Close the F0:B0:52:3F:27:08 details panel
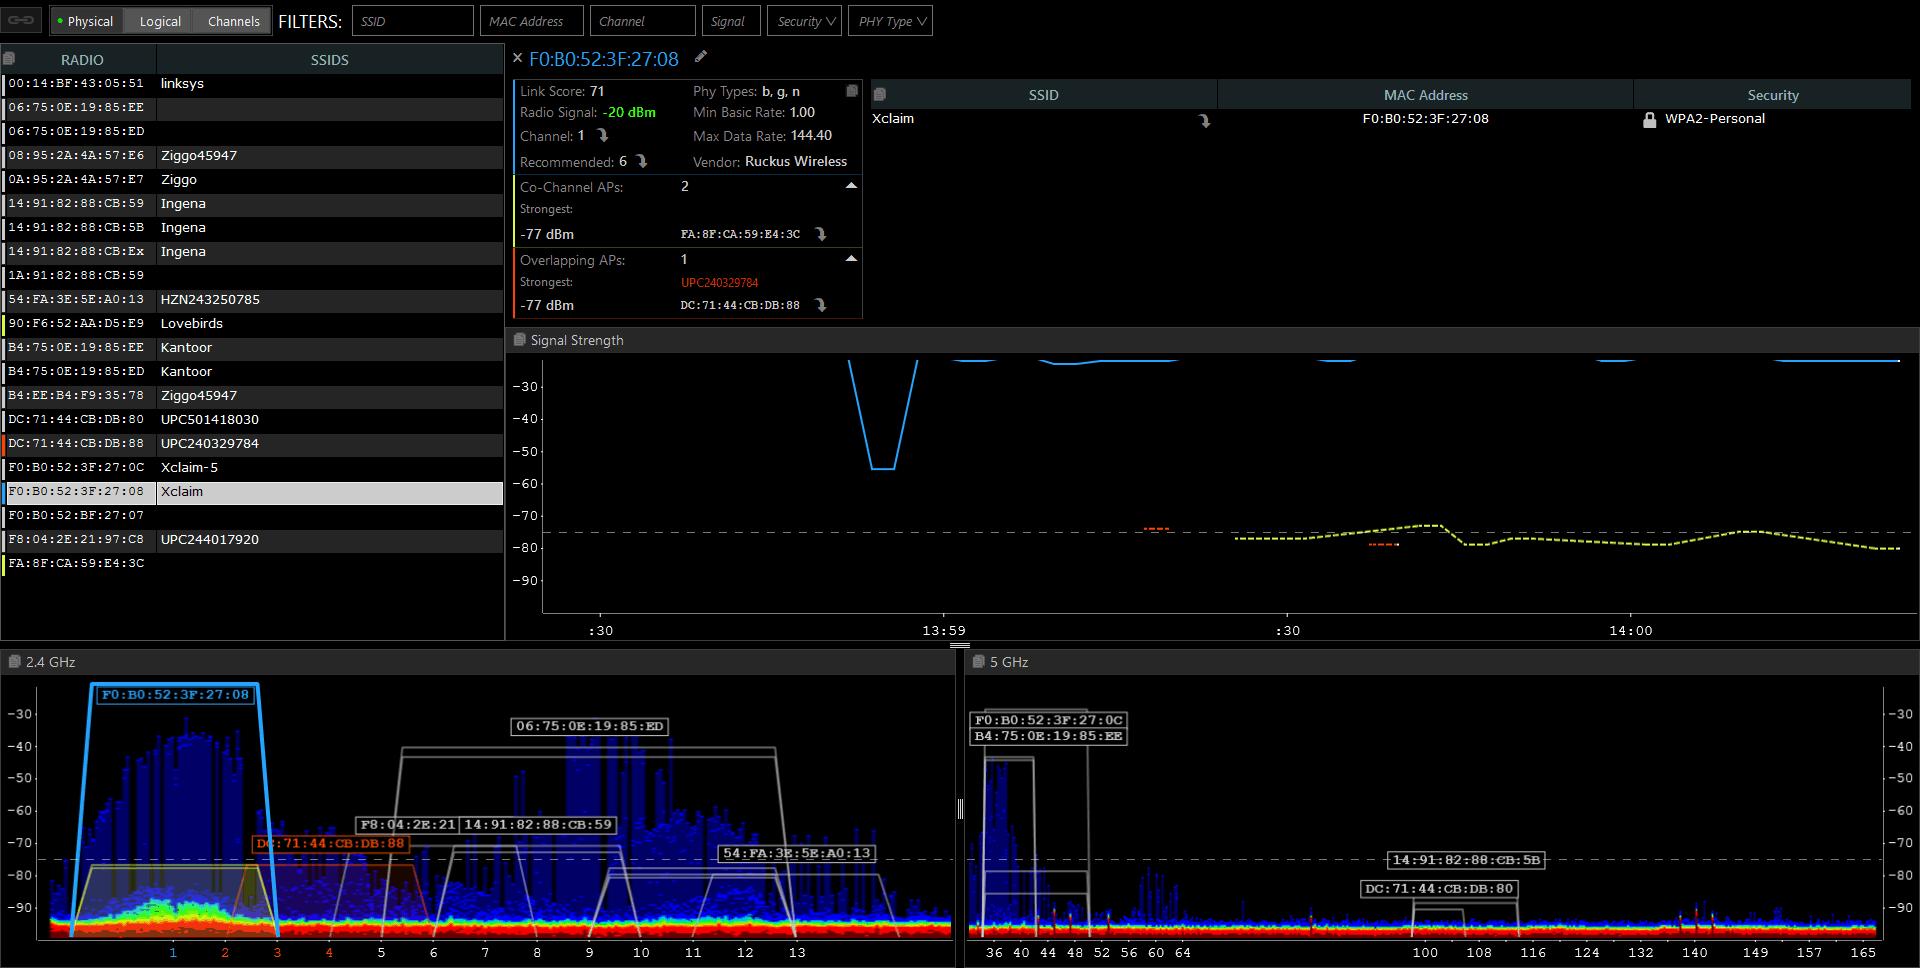This screenshot has width=1920, height=968. click(517, 59)
